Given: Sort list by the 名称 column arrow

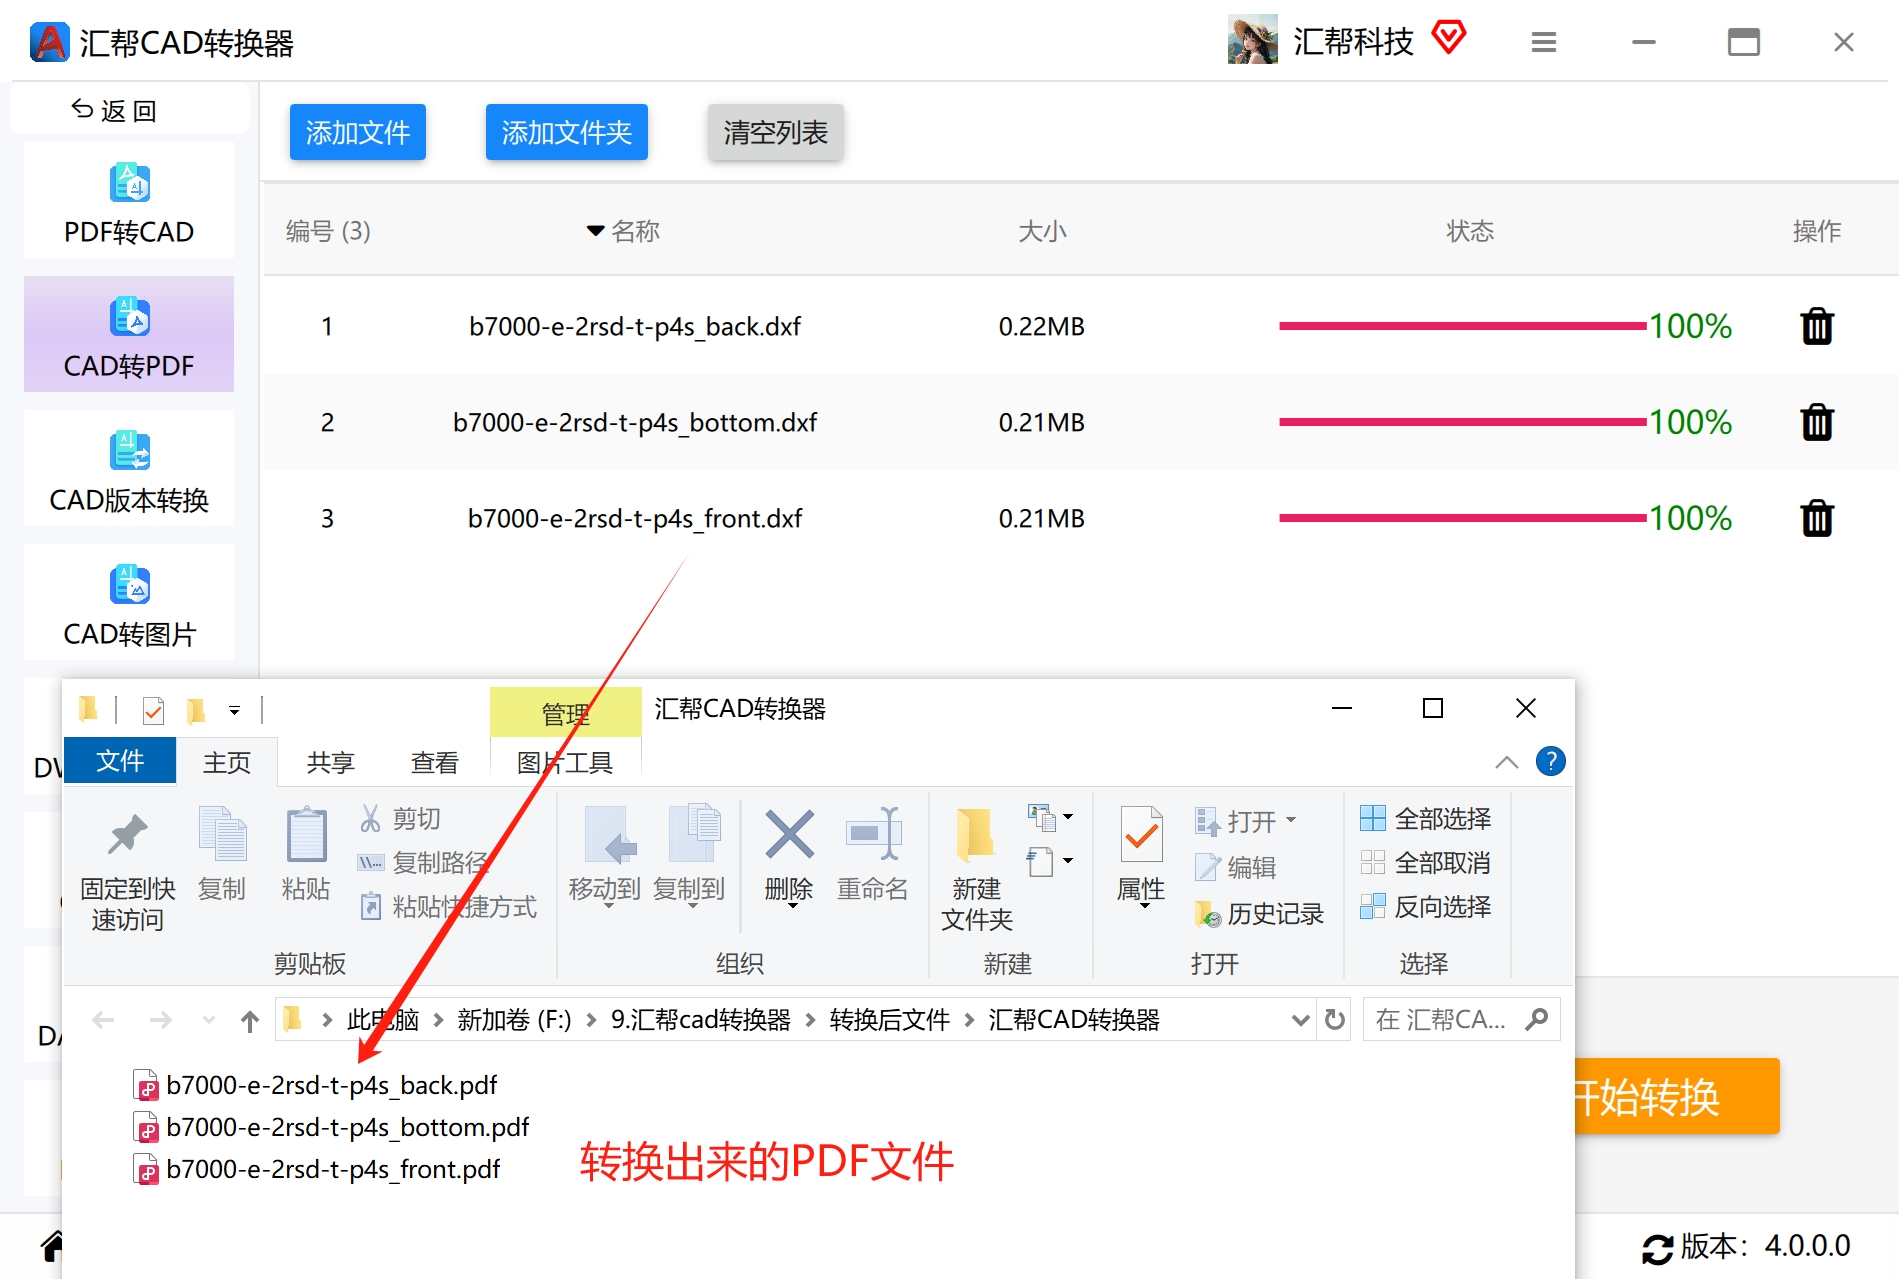Looking at the screenshot, I should click(595, 231).
